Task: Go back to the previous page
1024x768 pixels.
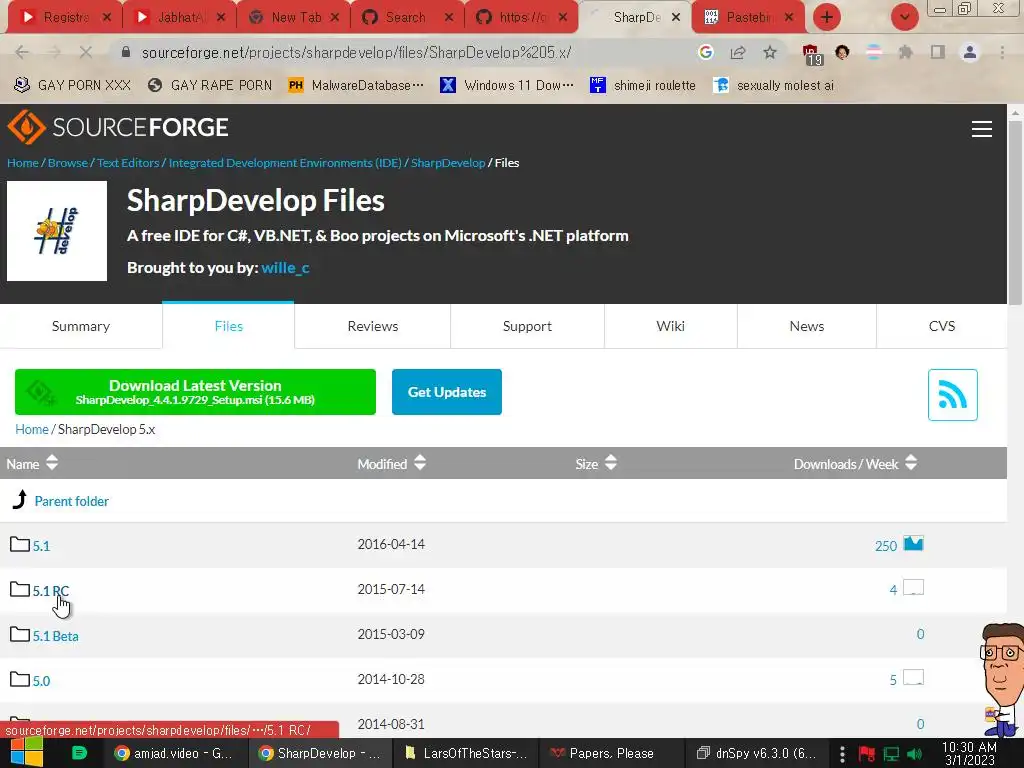Action: 22,52
